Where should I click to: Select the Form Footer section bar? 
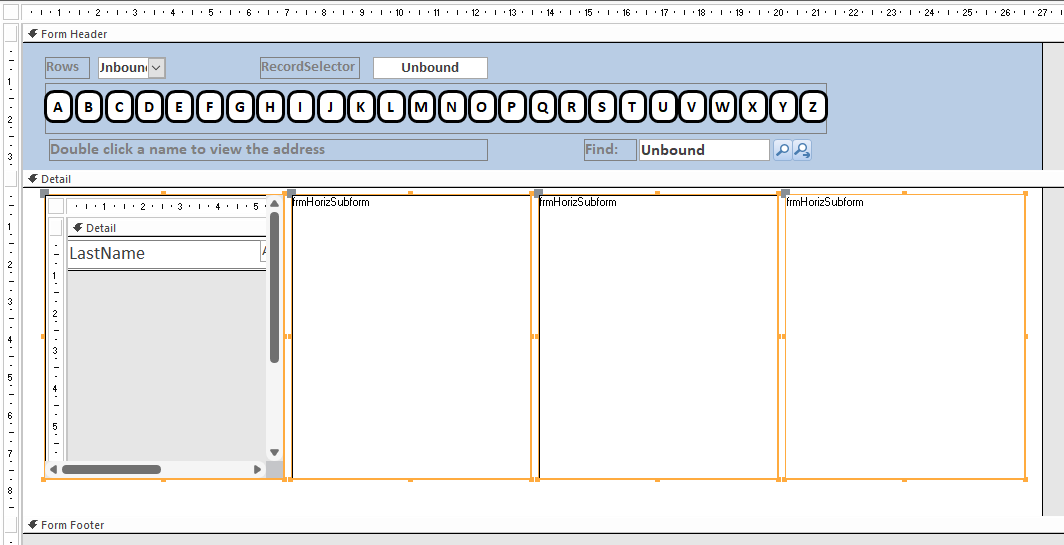(532, 525)
